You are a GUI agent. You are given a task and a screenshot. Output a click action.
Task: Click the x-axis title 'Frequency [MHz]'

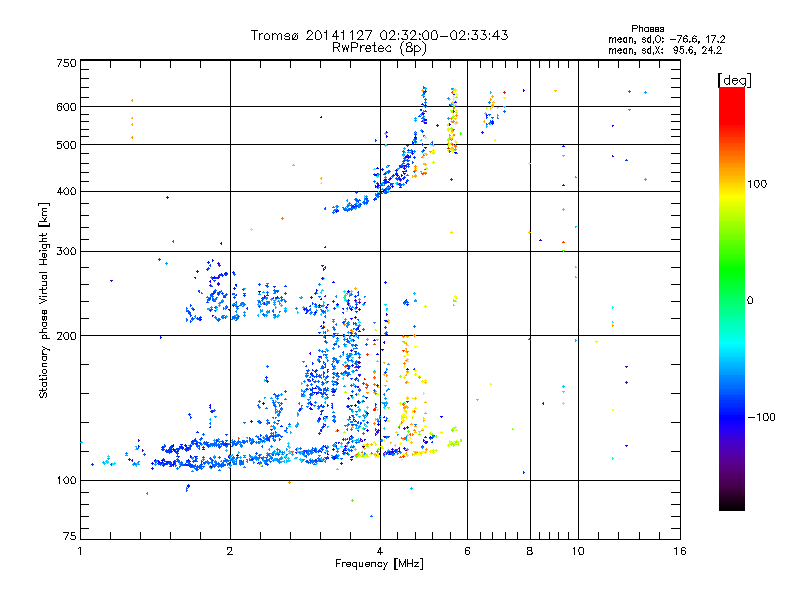coord(379,564)
